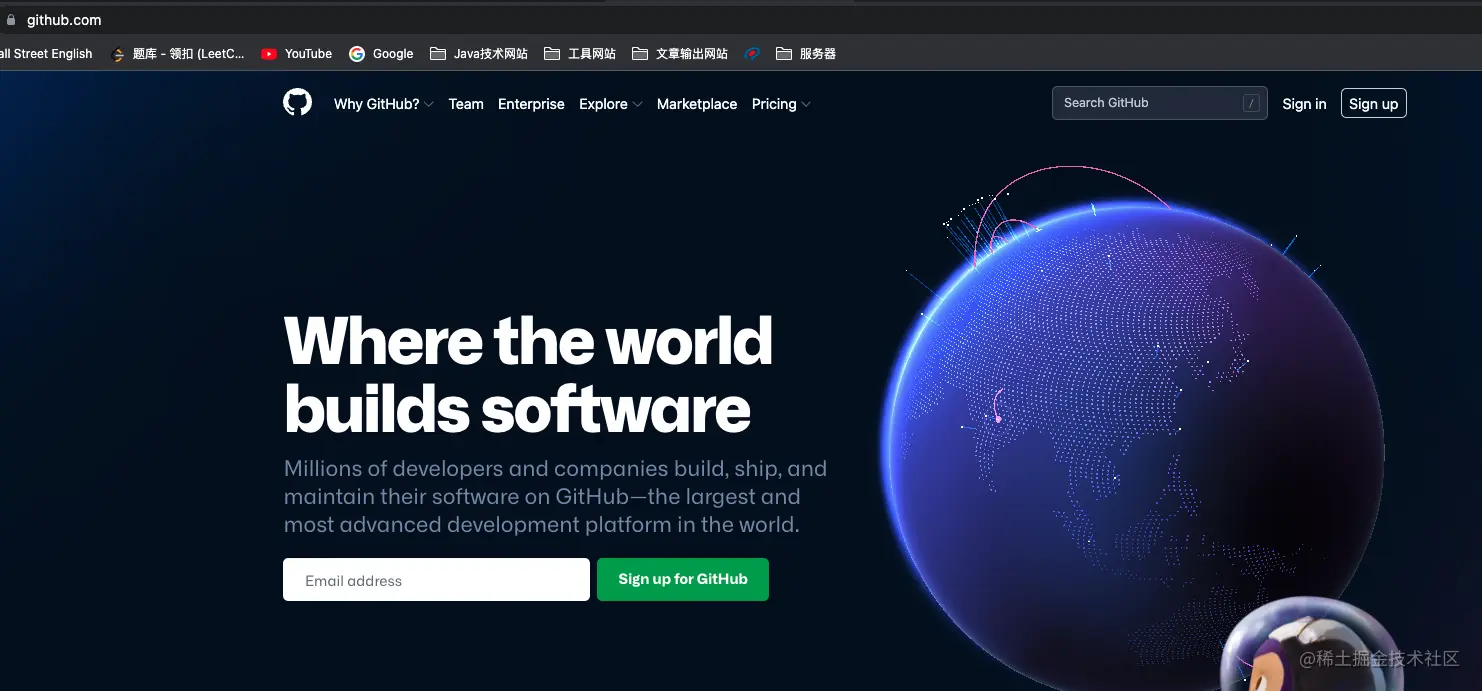The height and width of the screenshot is (691, 1482).
Task: Click the blue-red bookmark icon before 服务器
Action: coord(752,54)
